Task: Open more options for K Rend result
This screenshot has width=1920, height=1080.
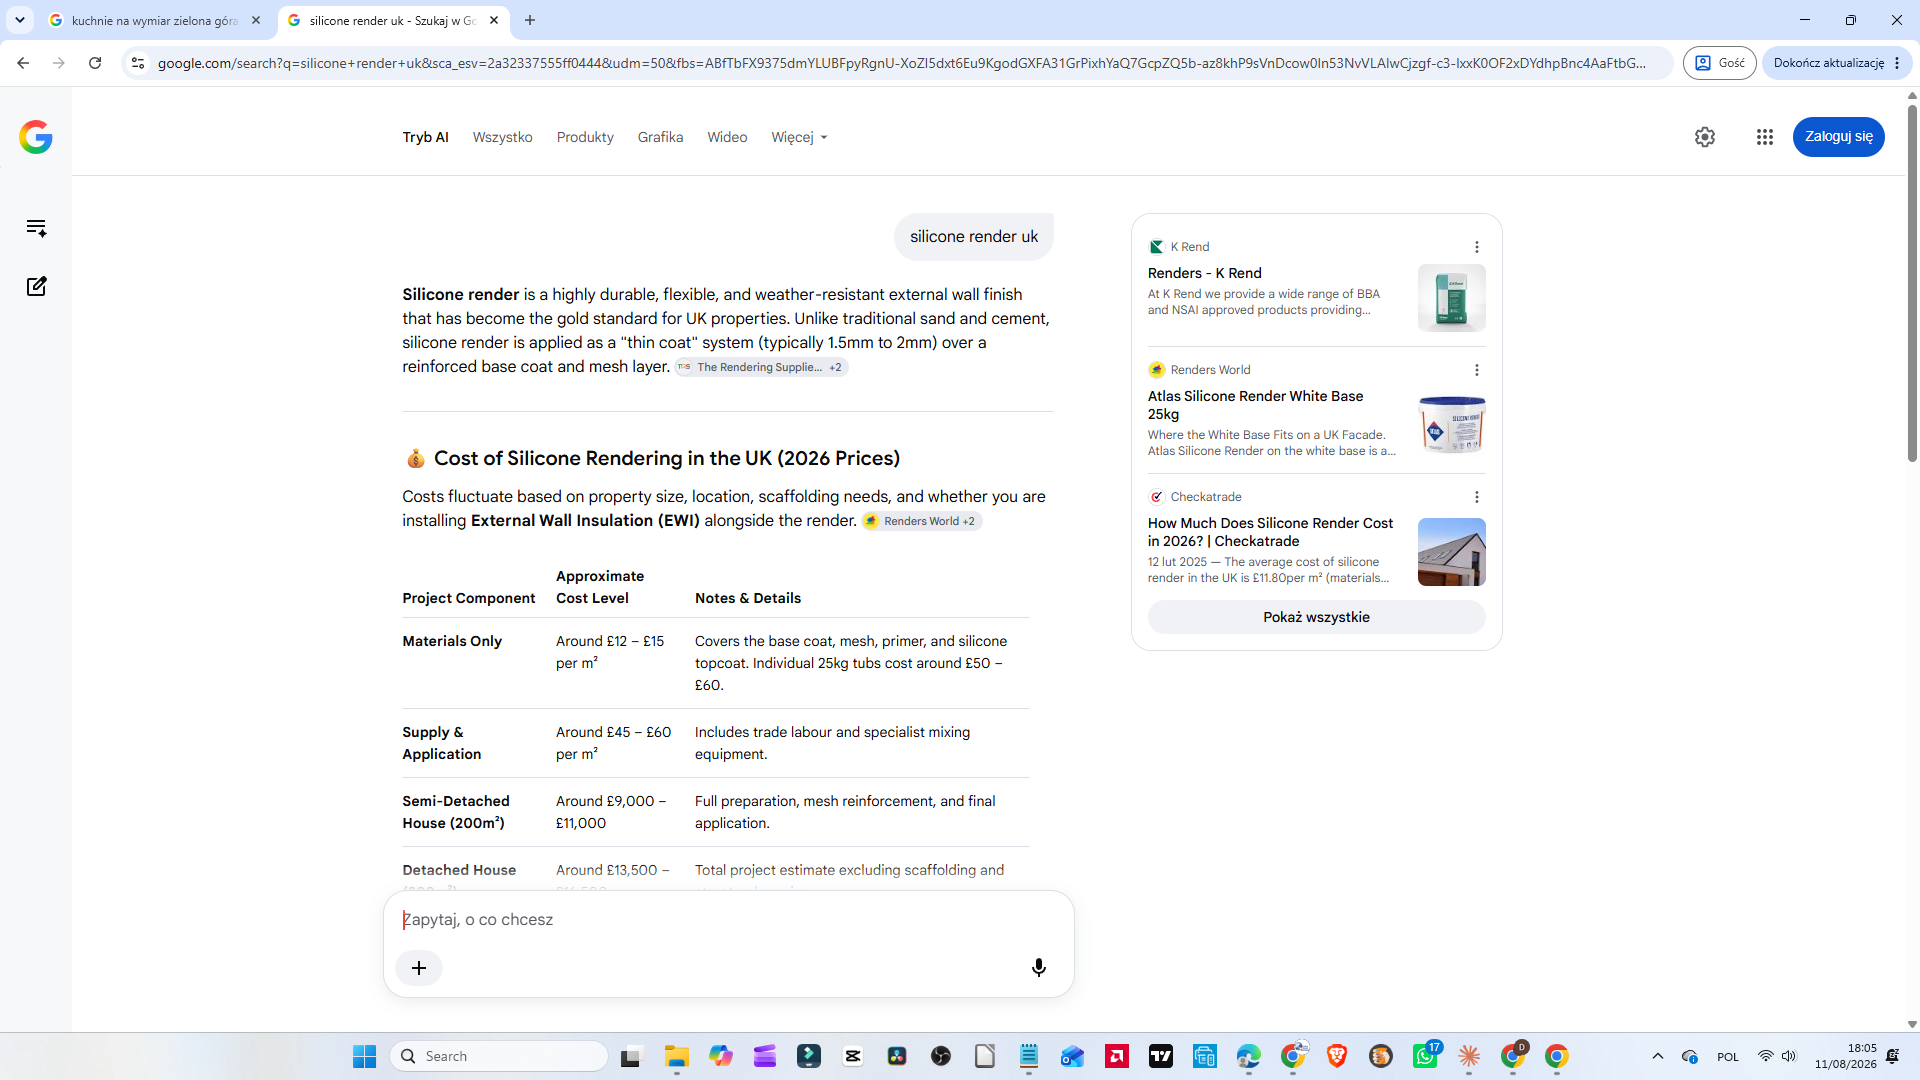Action: point(1477,247)
